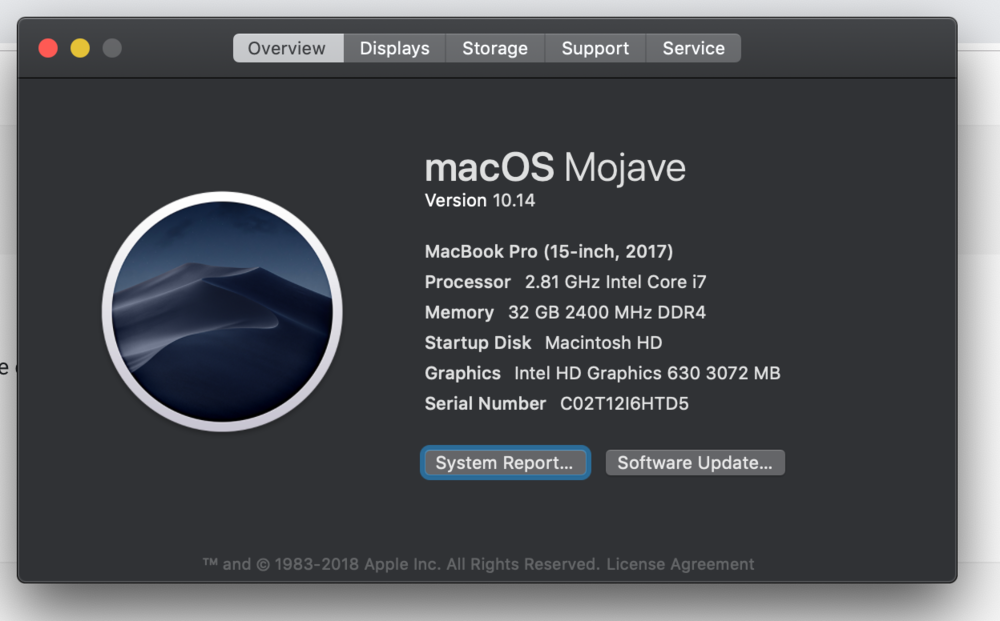Click the Memory 32 GB line

coord(565,312)
